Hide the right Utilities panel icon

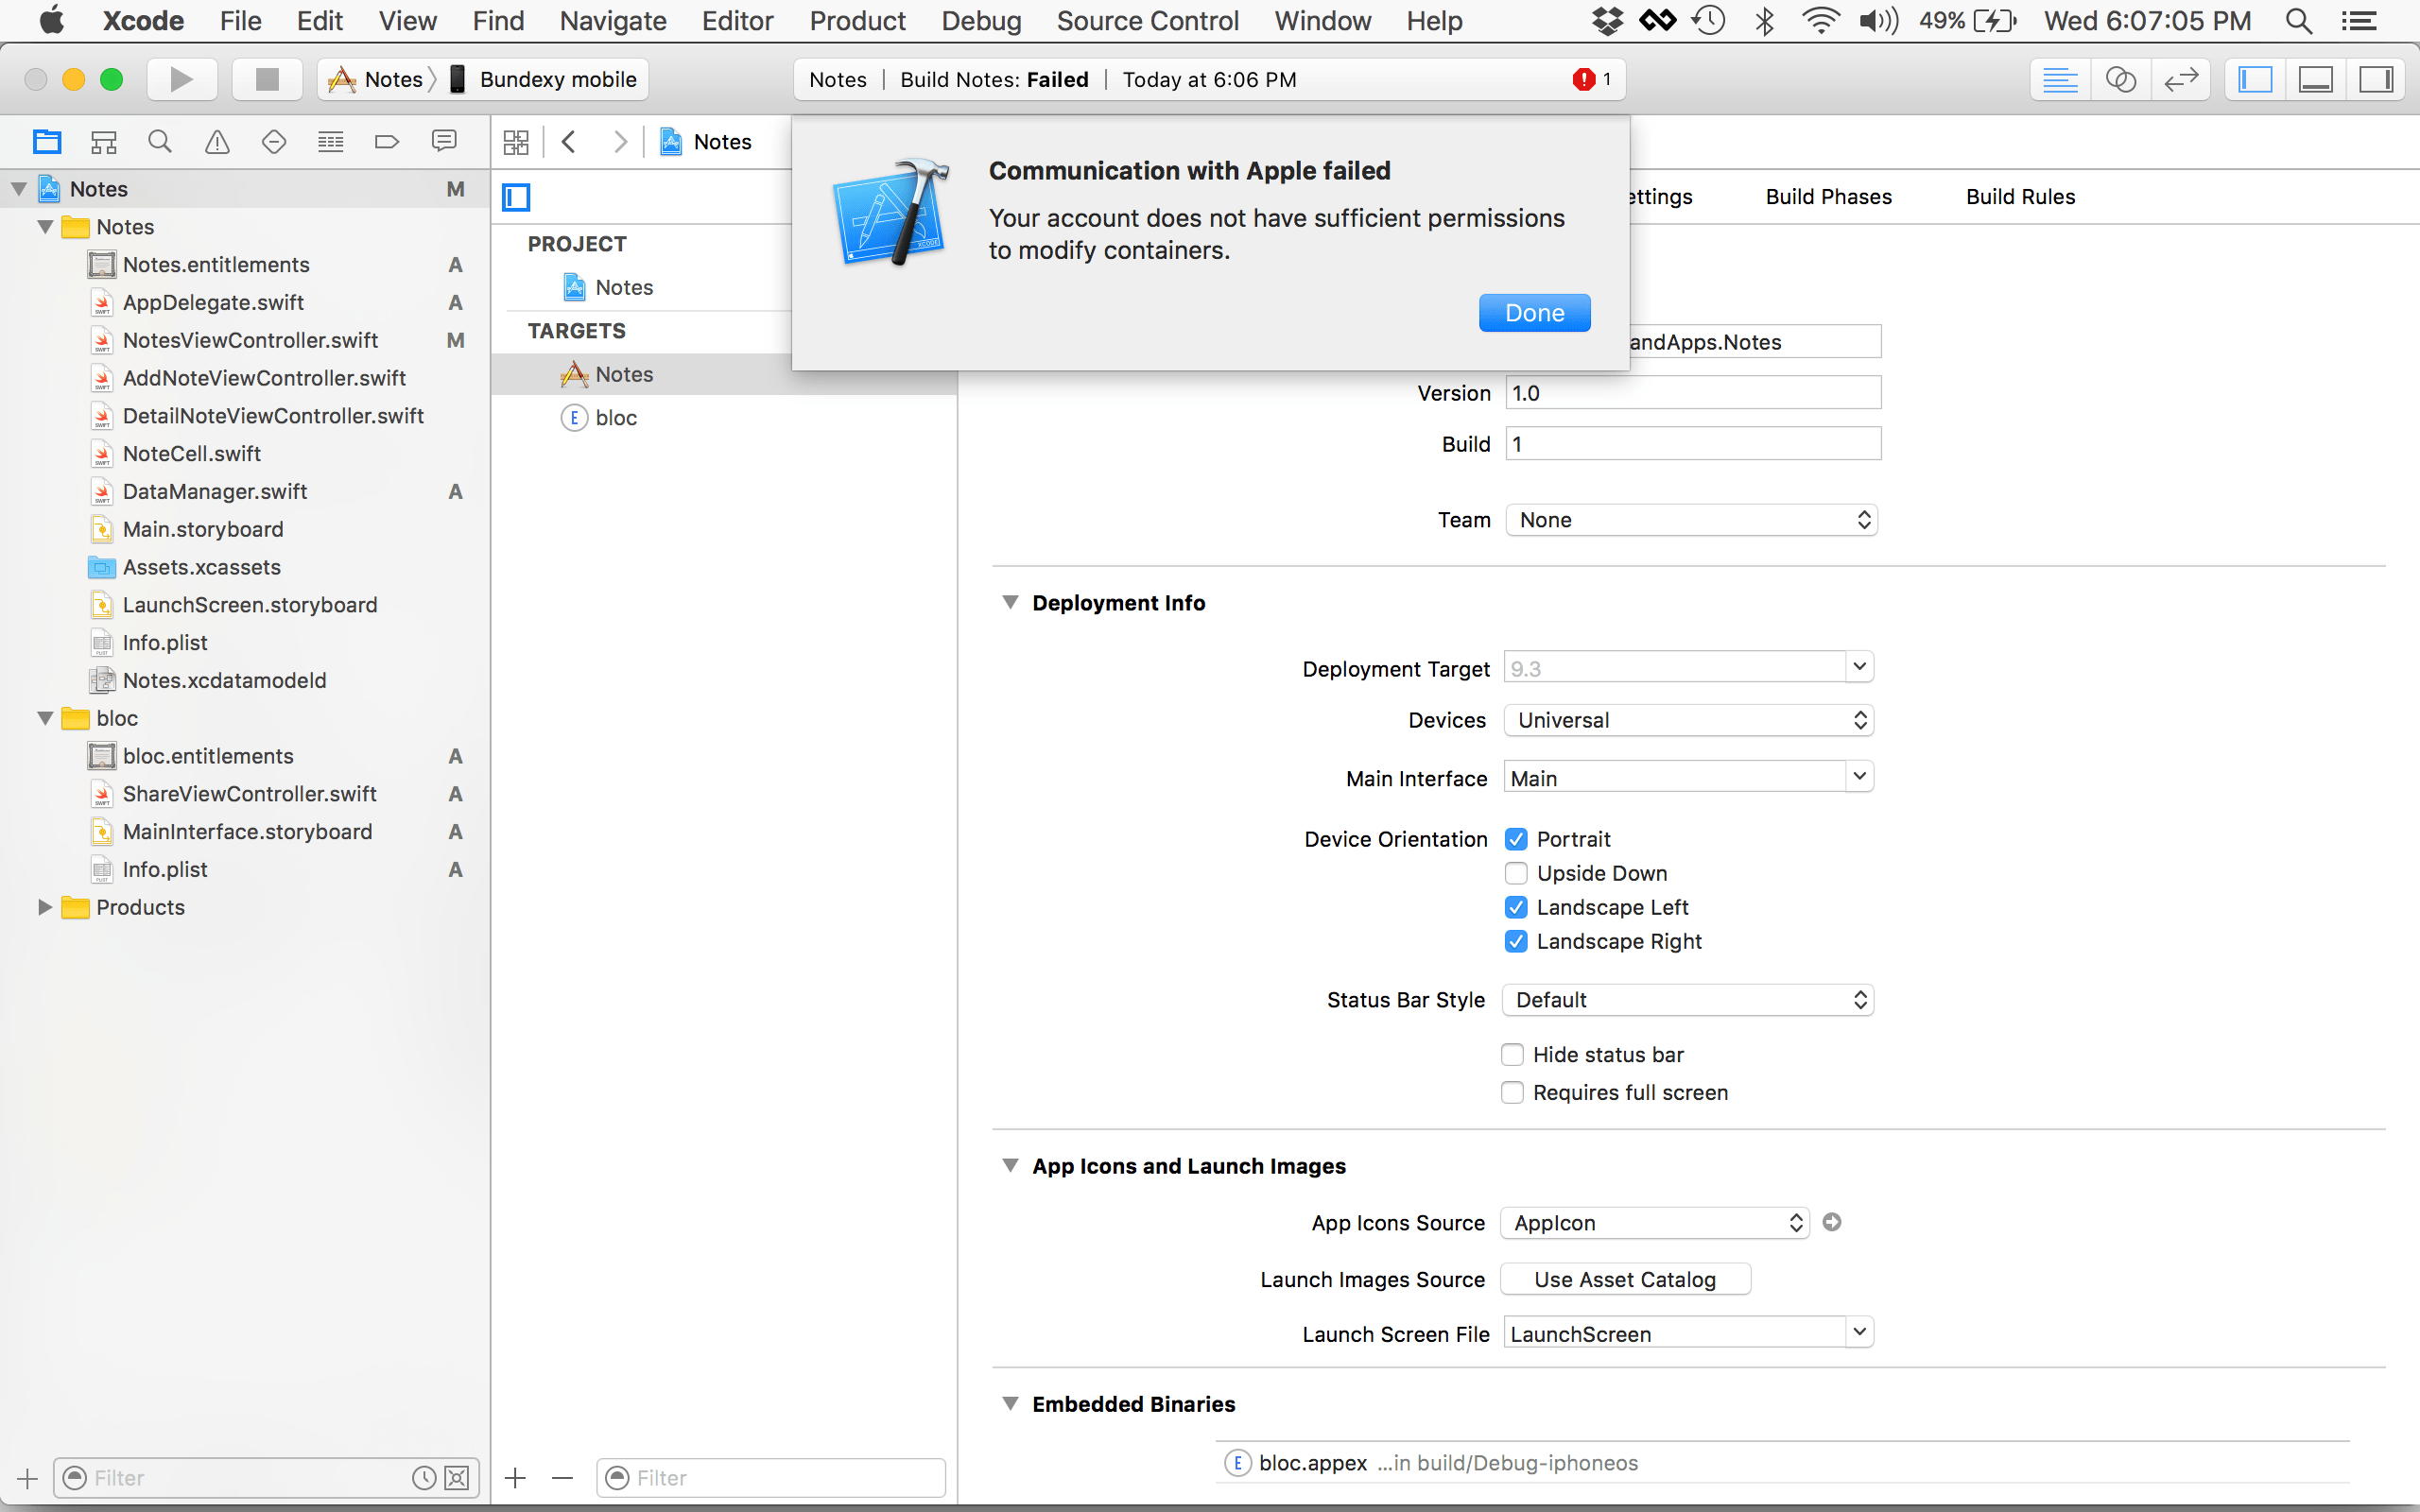(2375, 79)
